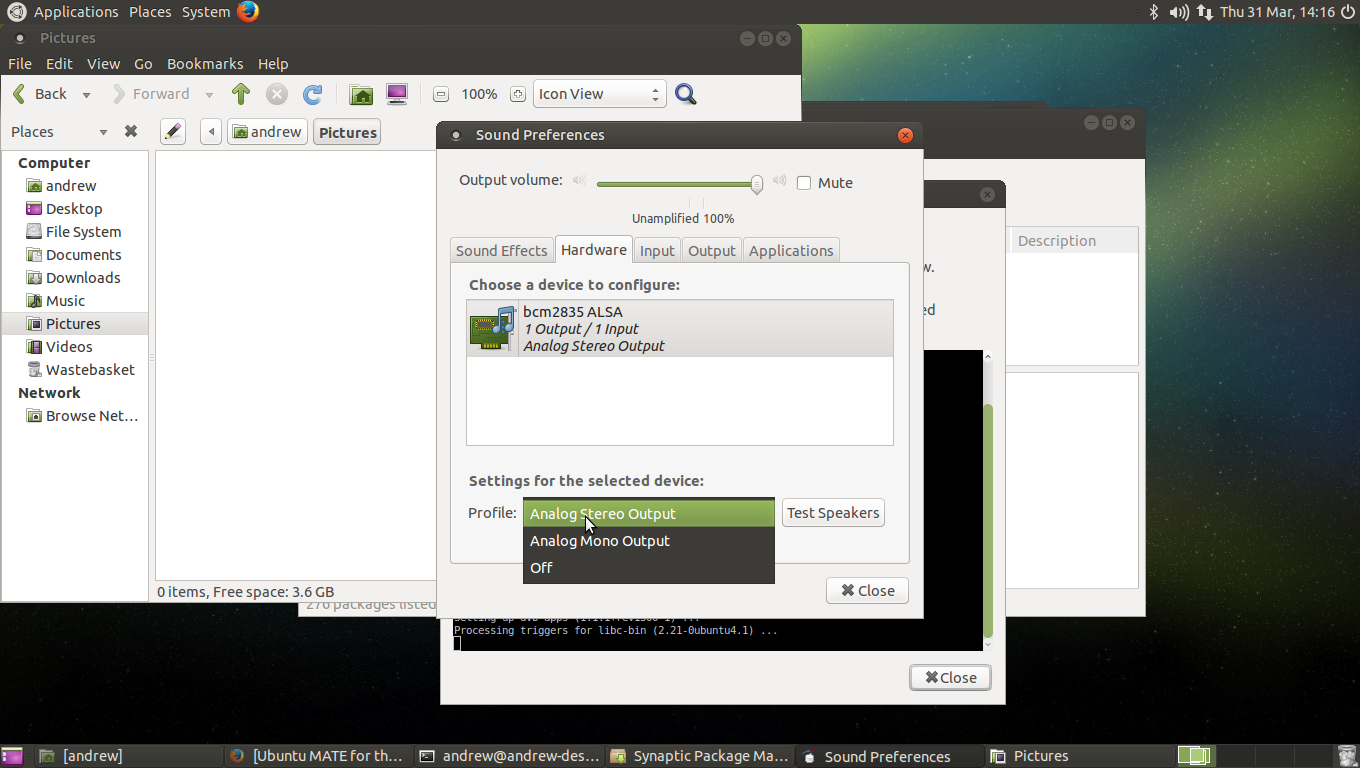Switch to the Output tab

click(x=712, y=250)
